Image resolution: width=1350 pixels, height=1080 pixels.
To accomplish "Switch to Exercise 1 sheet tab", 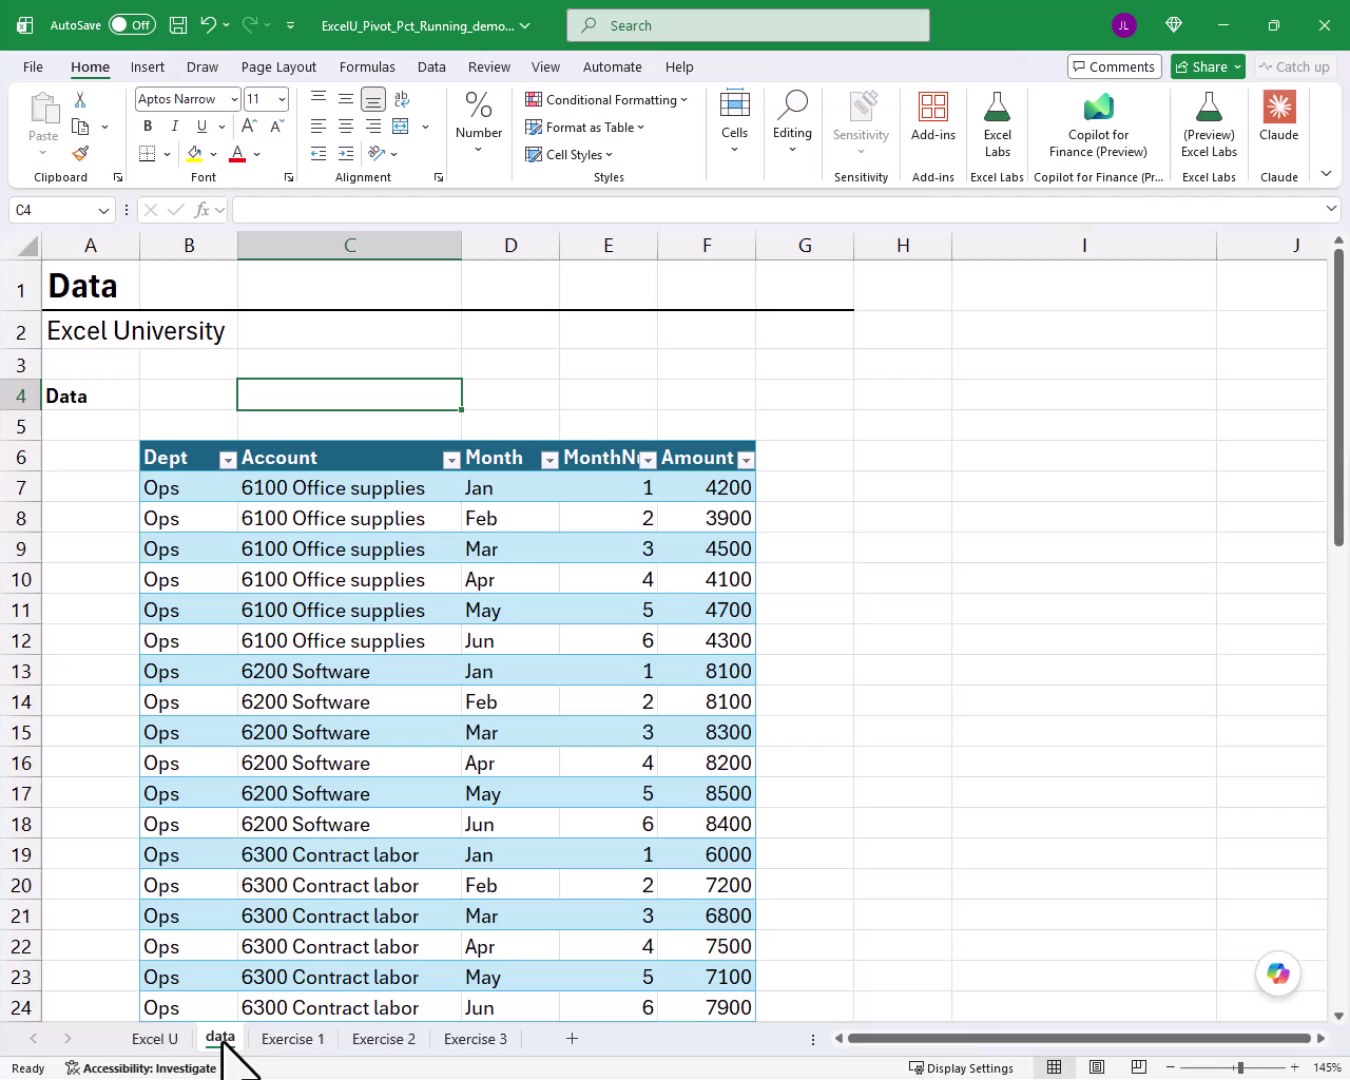I will pos(293,1039).
